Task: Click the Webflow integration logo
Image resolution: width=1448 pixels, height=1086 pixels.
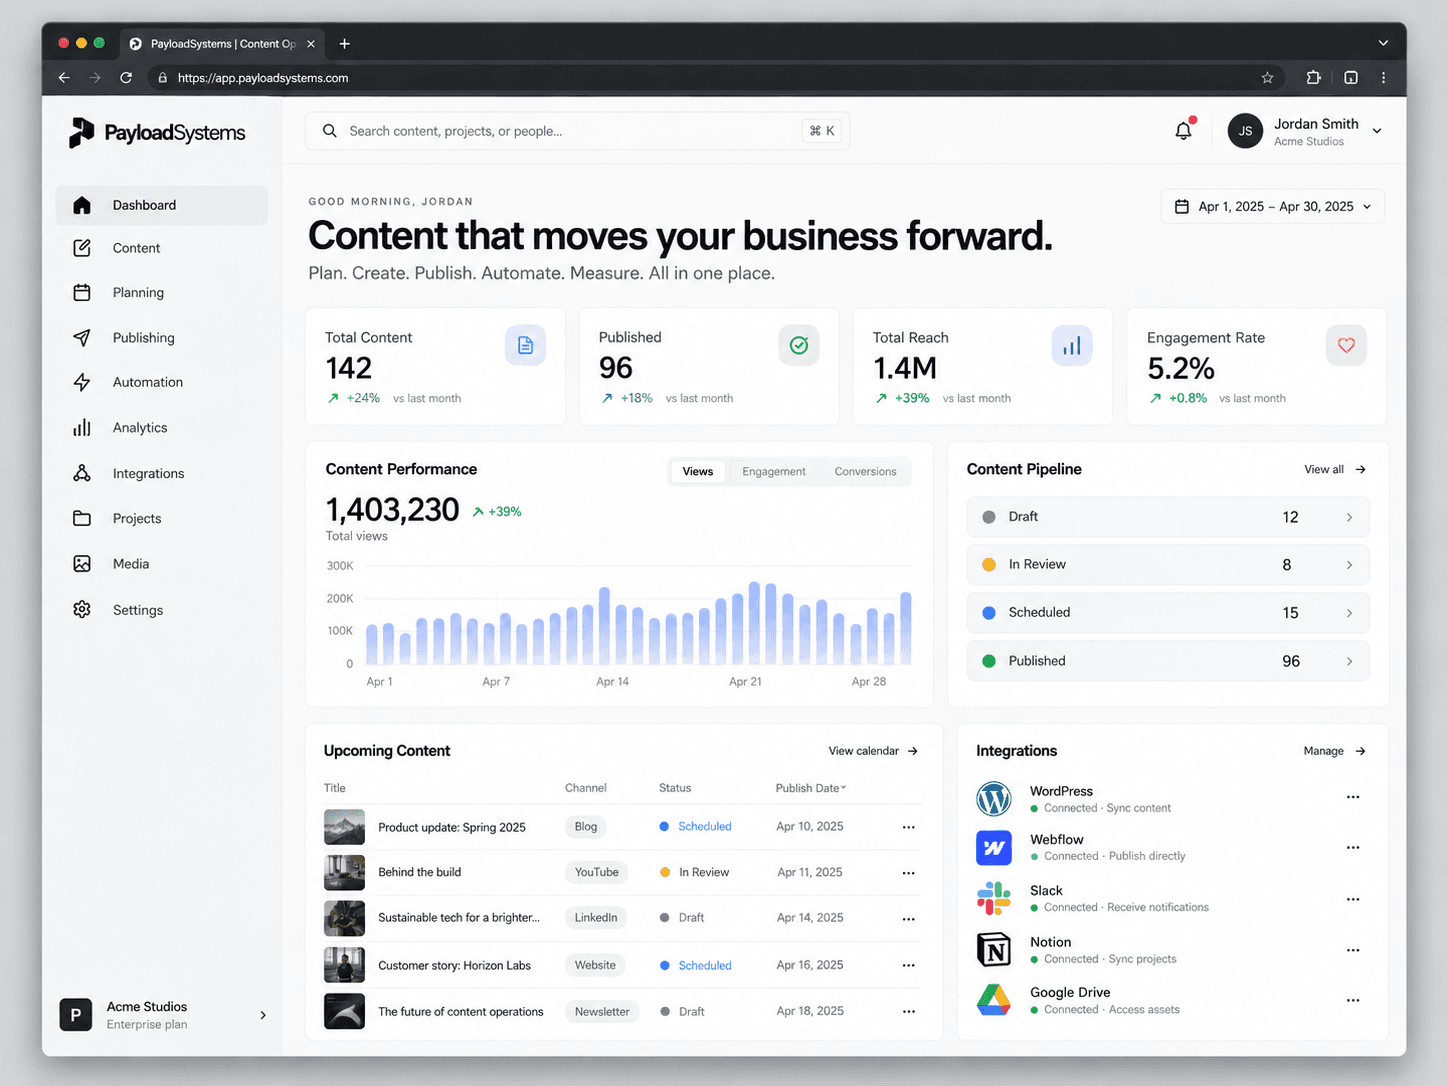Action: (994, 848)
